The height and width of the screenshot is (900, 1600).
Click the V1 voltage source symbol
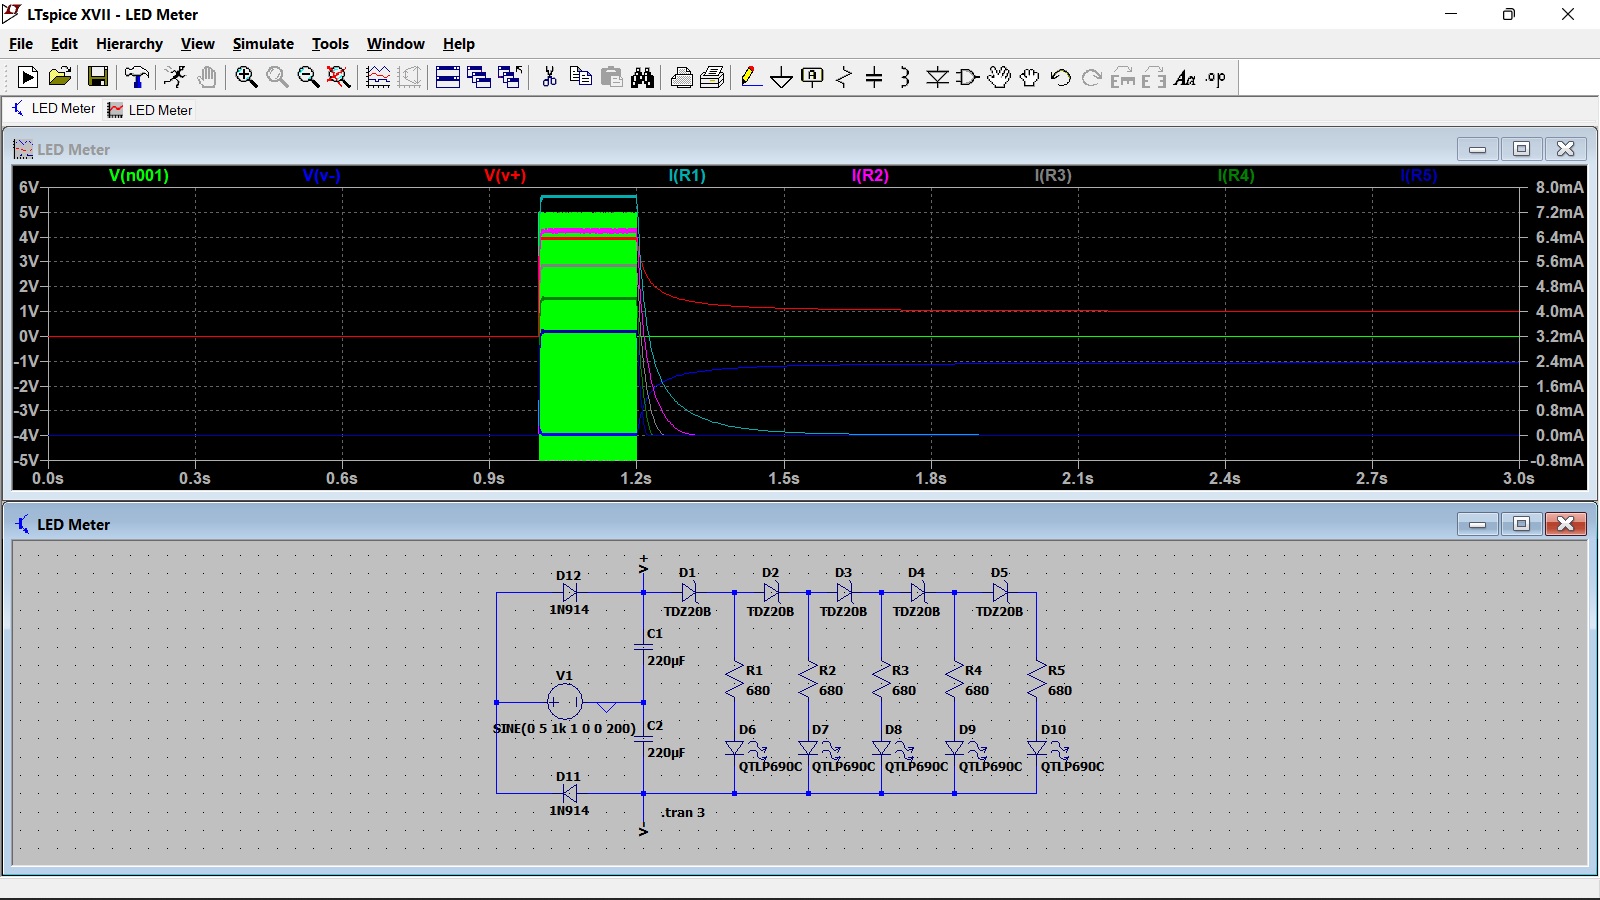pos(565,702)
